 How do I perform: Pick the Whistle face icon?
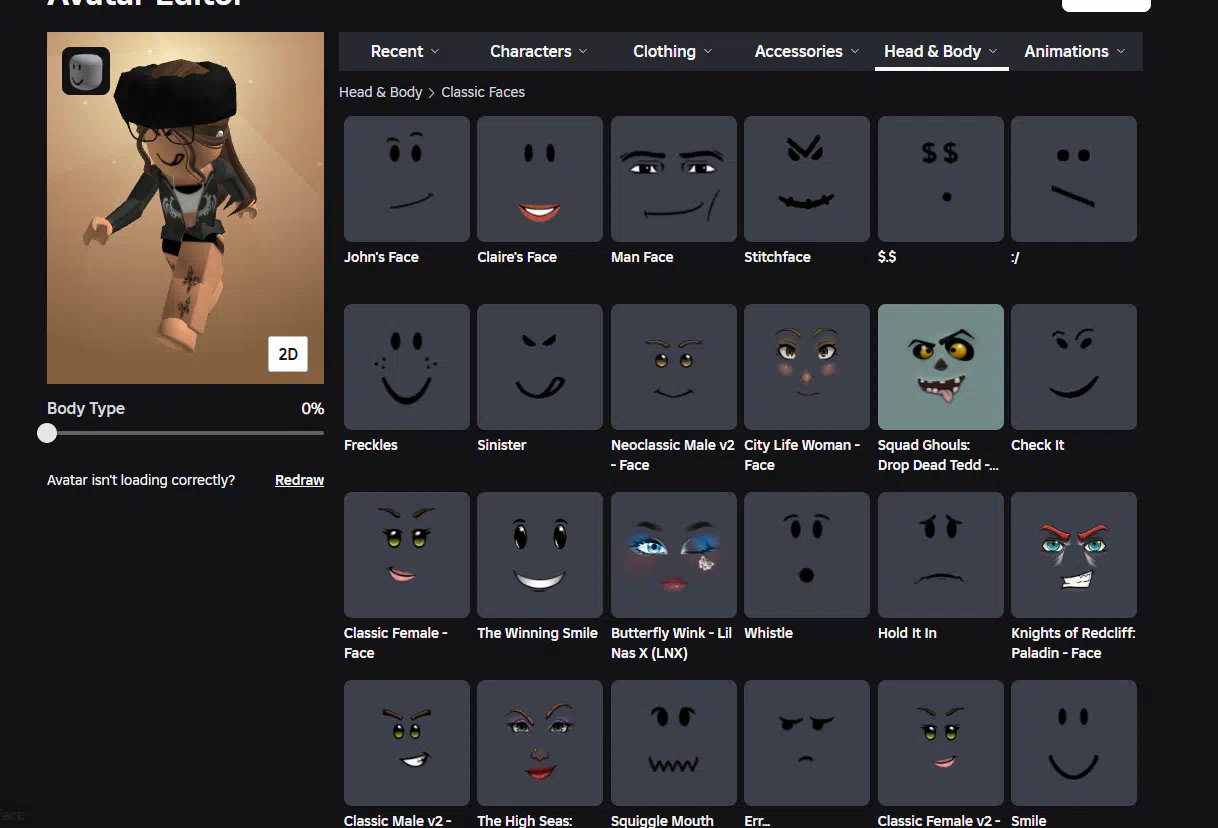point(807,555)
